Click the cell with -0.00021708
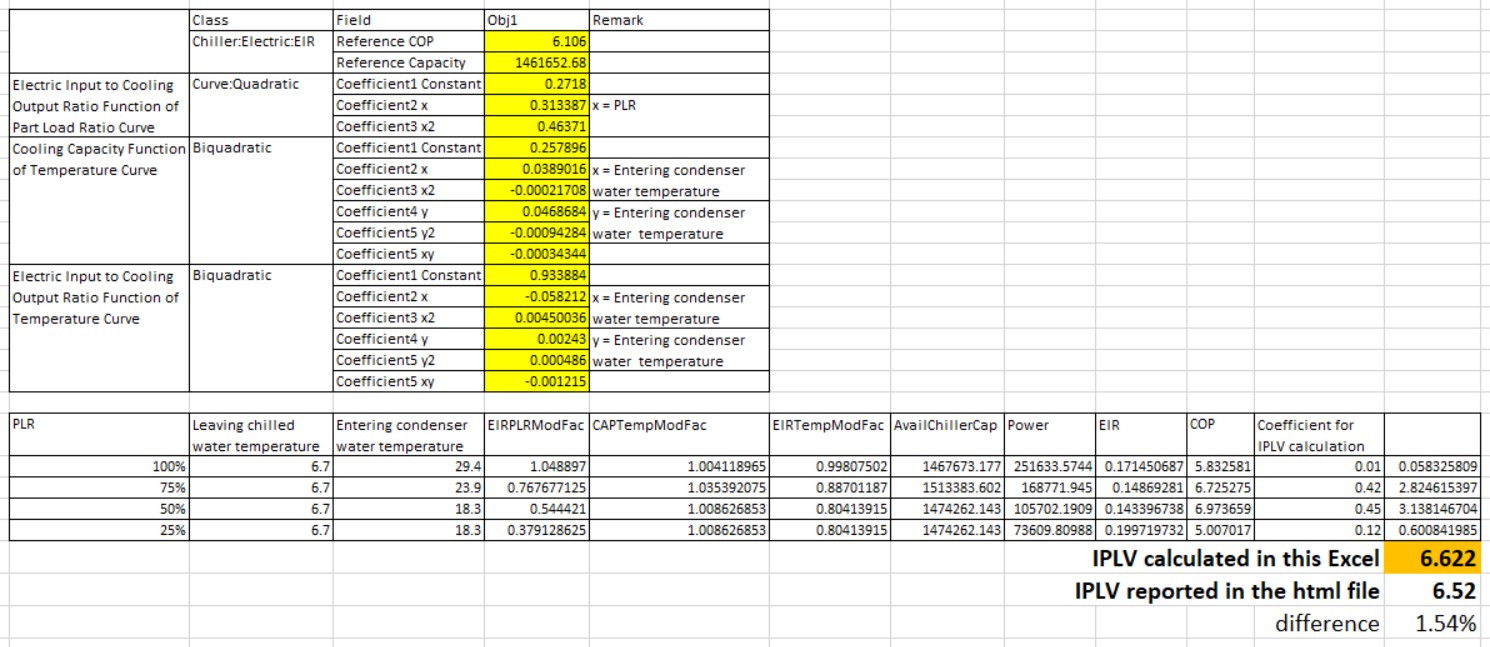This screenshot has width=1490, height=647. click(x=536, y=190)
